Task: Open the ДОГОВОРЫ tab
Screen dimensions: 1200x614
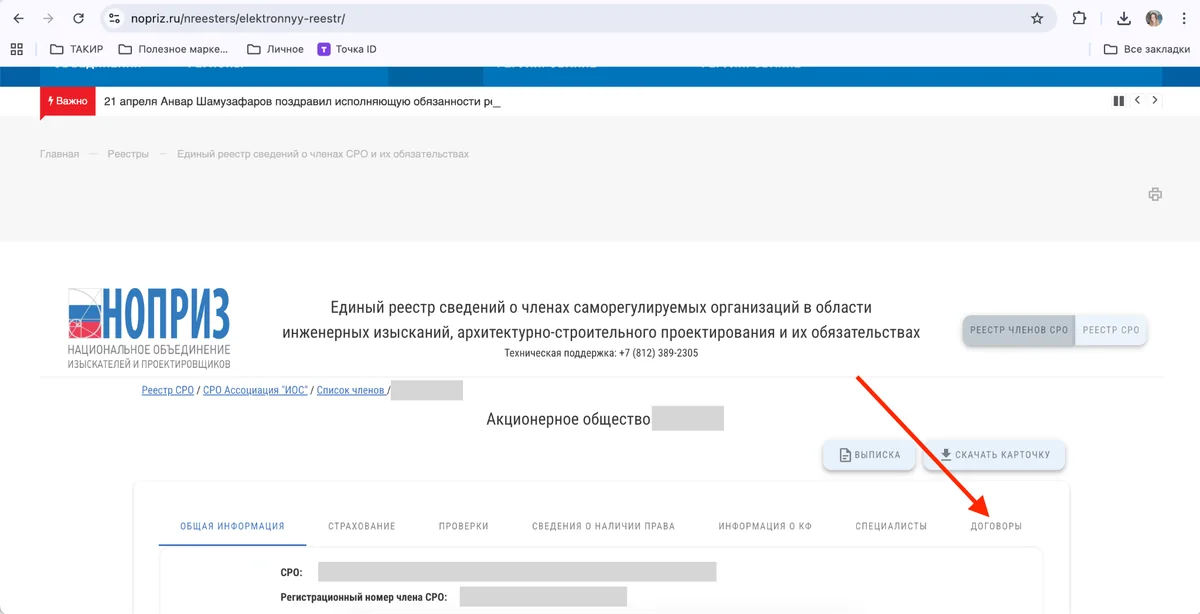Action: [996, 526]
